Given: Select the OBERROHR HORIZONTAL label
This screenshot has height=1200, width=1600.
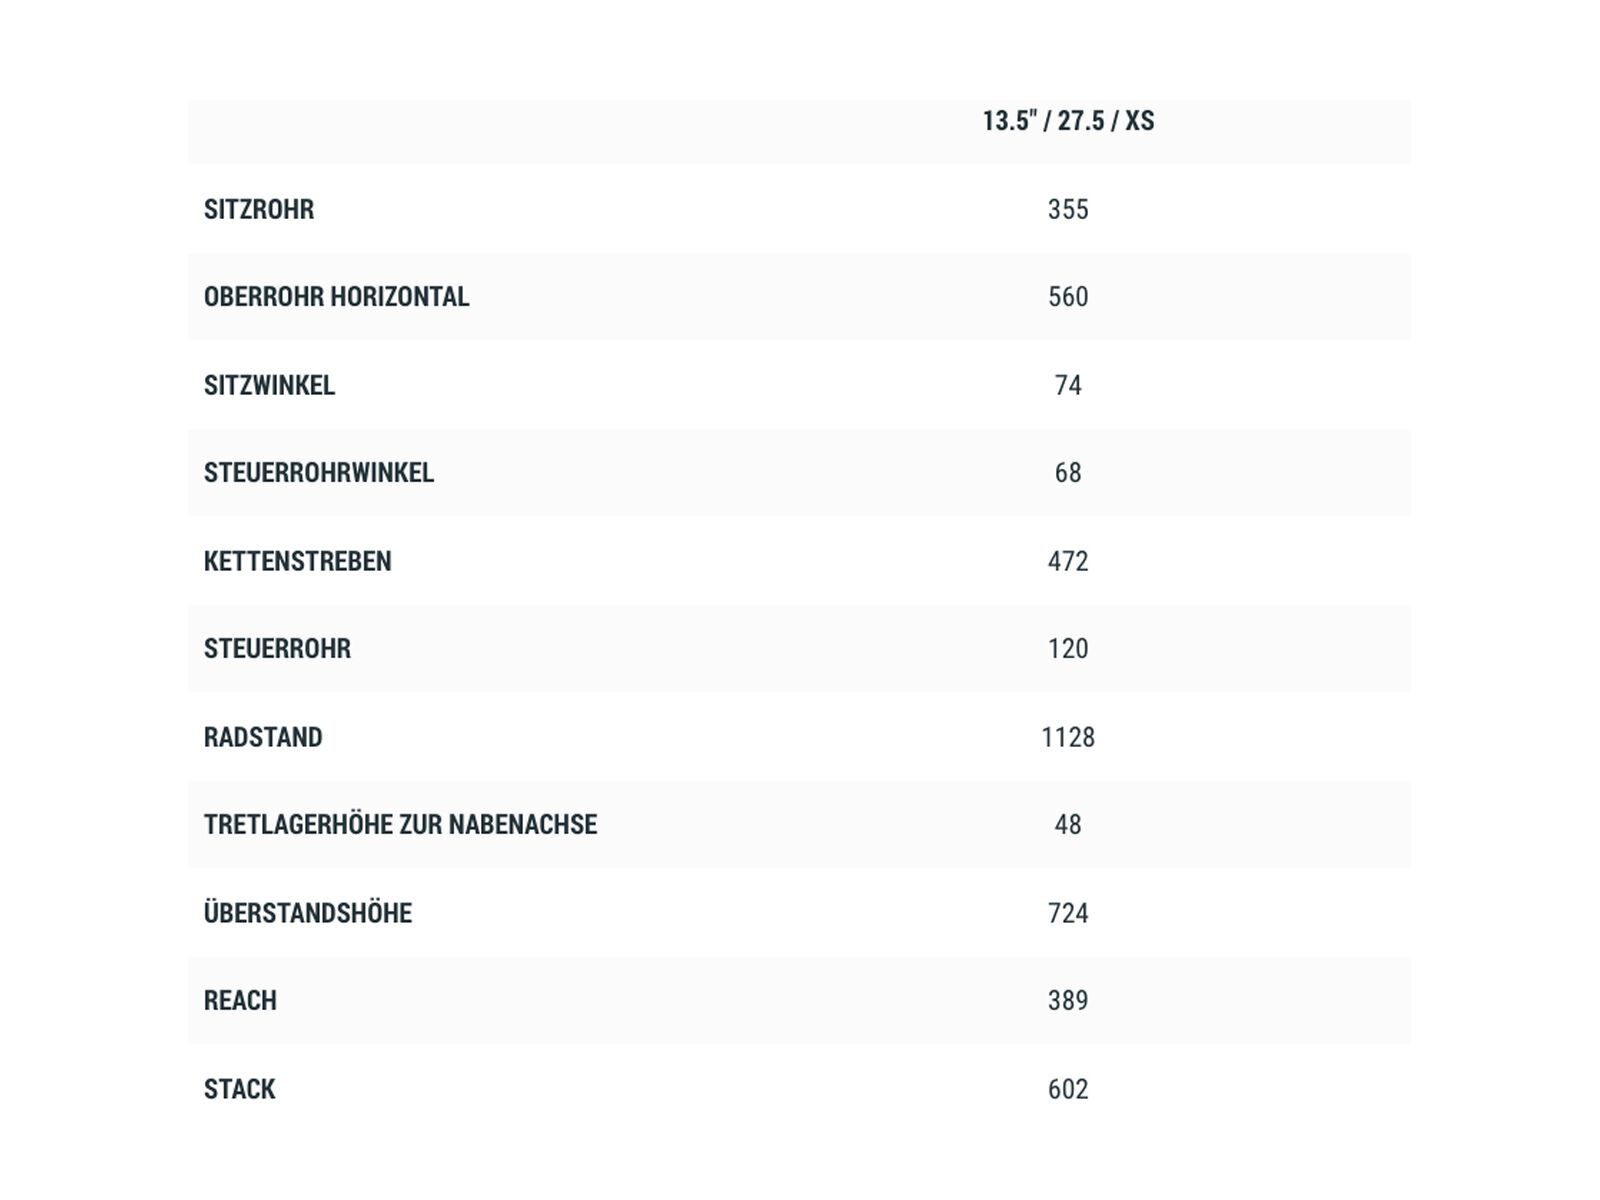Looking at the screenshot, I should tap(336, 297).
